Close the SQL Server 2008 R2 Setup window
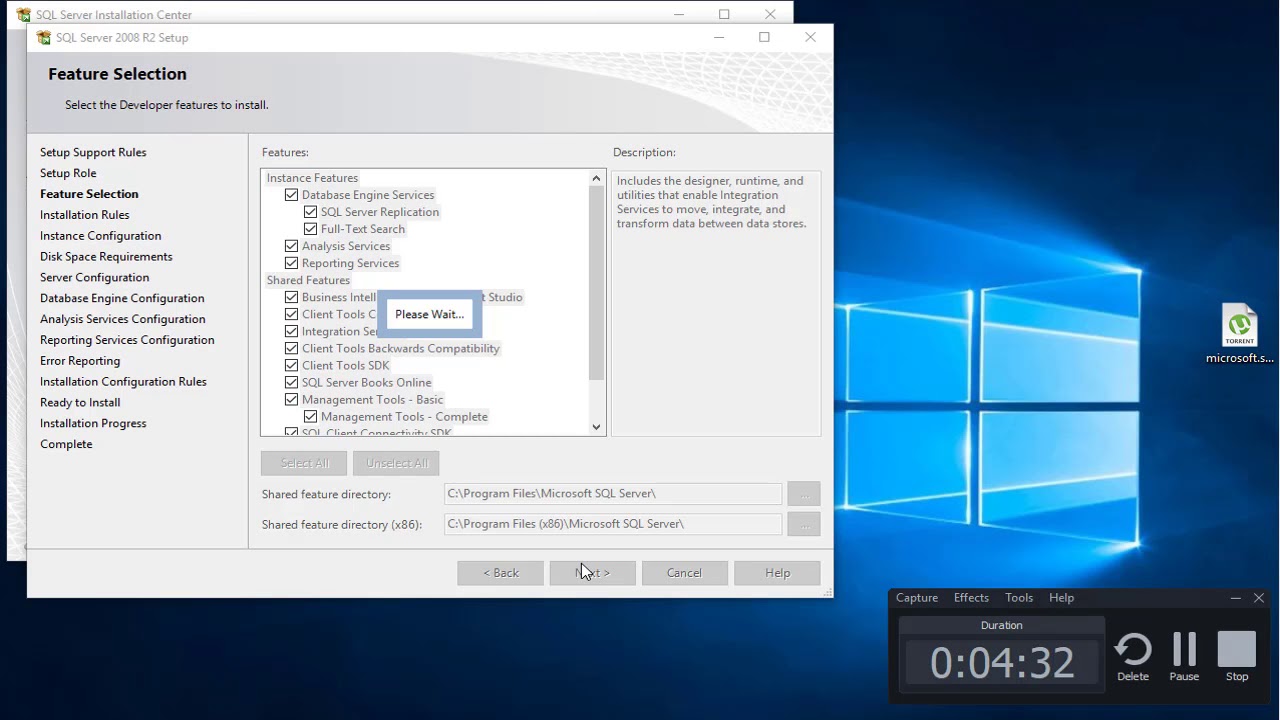1280x720 pixels. tap(810, 38)
